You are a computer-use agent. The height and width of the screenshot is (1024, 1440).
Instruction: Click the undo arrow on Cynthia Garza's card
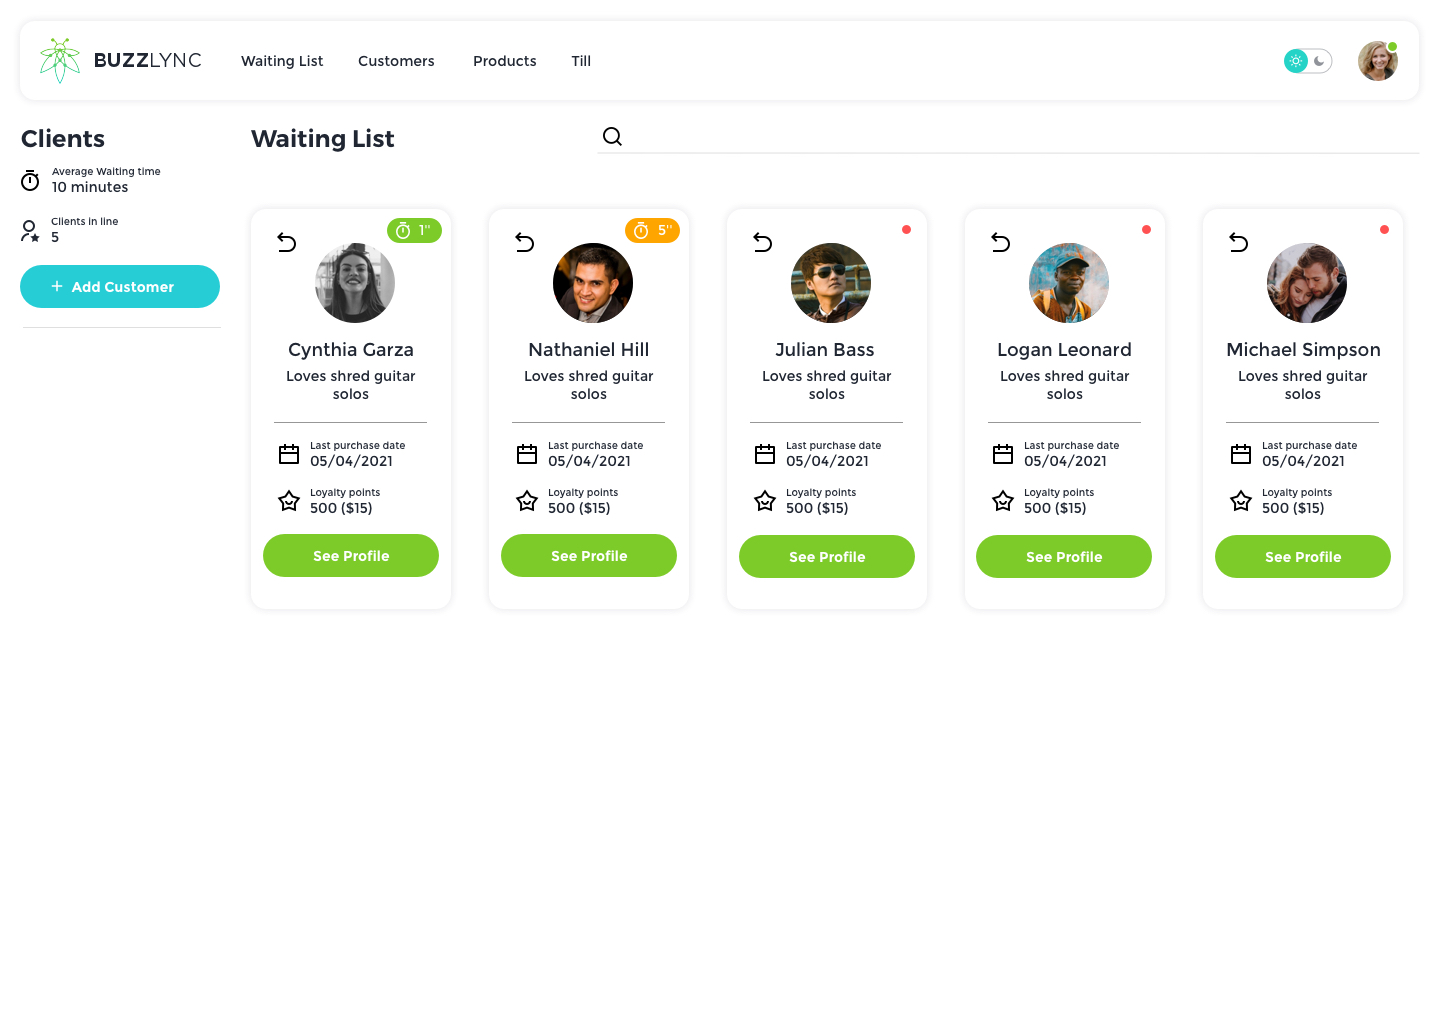tap(287, 242)
